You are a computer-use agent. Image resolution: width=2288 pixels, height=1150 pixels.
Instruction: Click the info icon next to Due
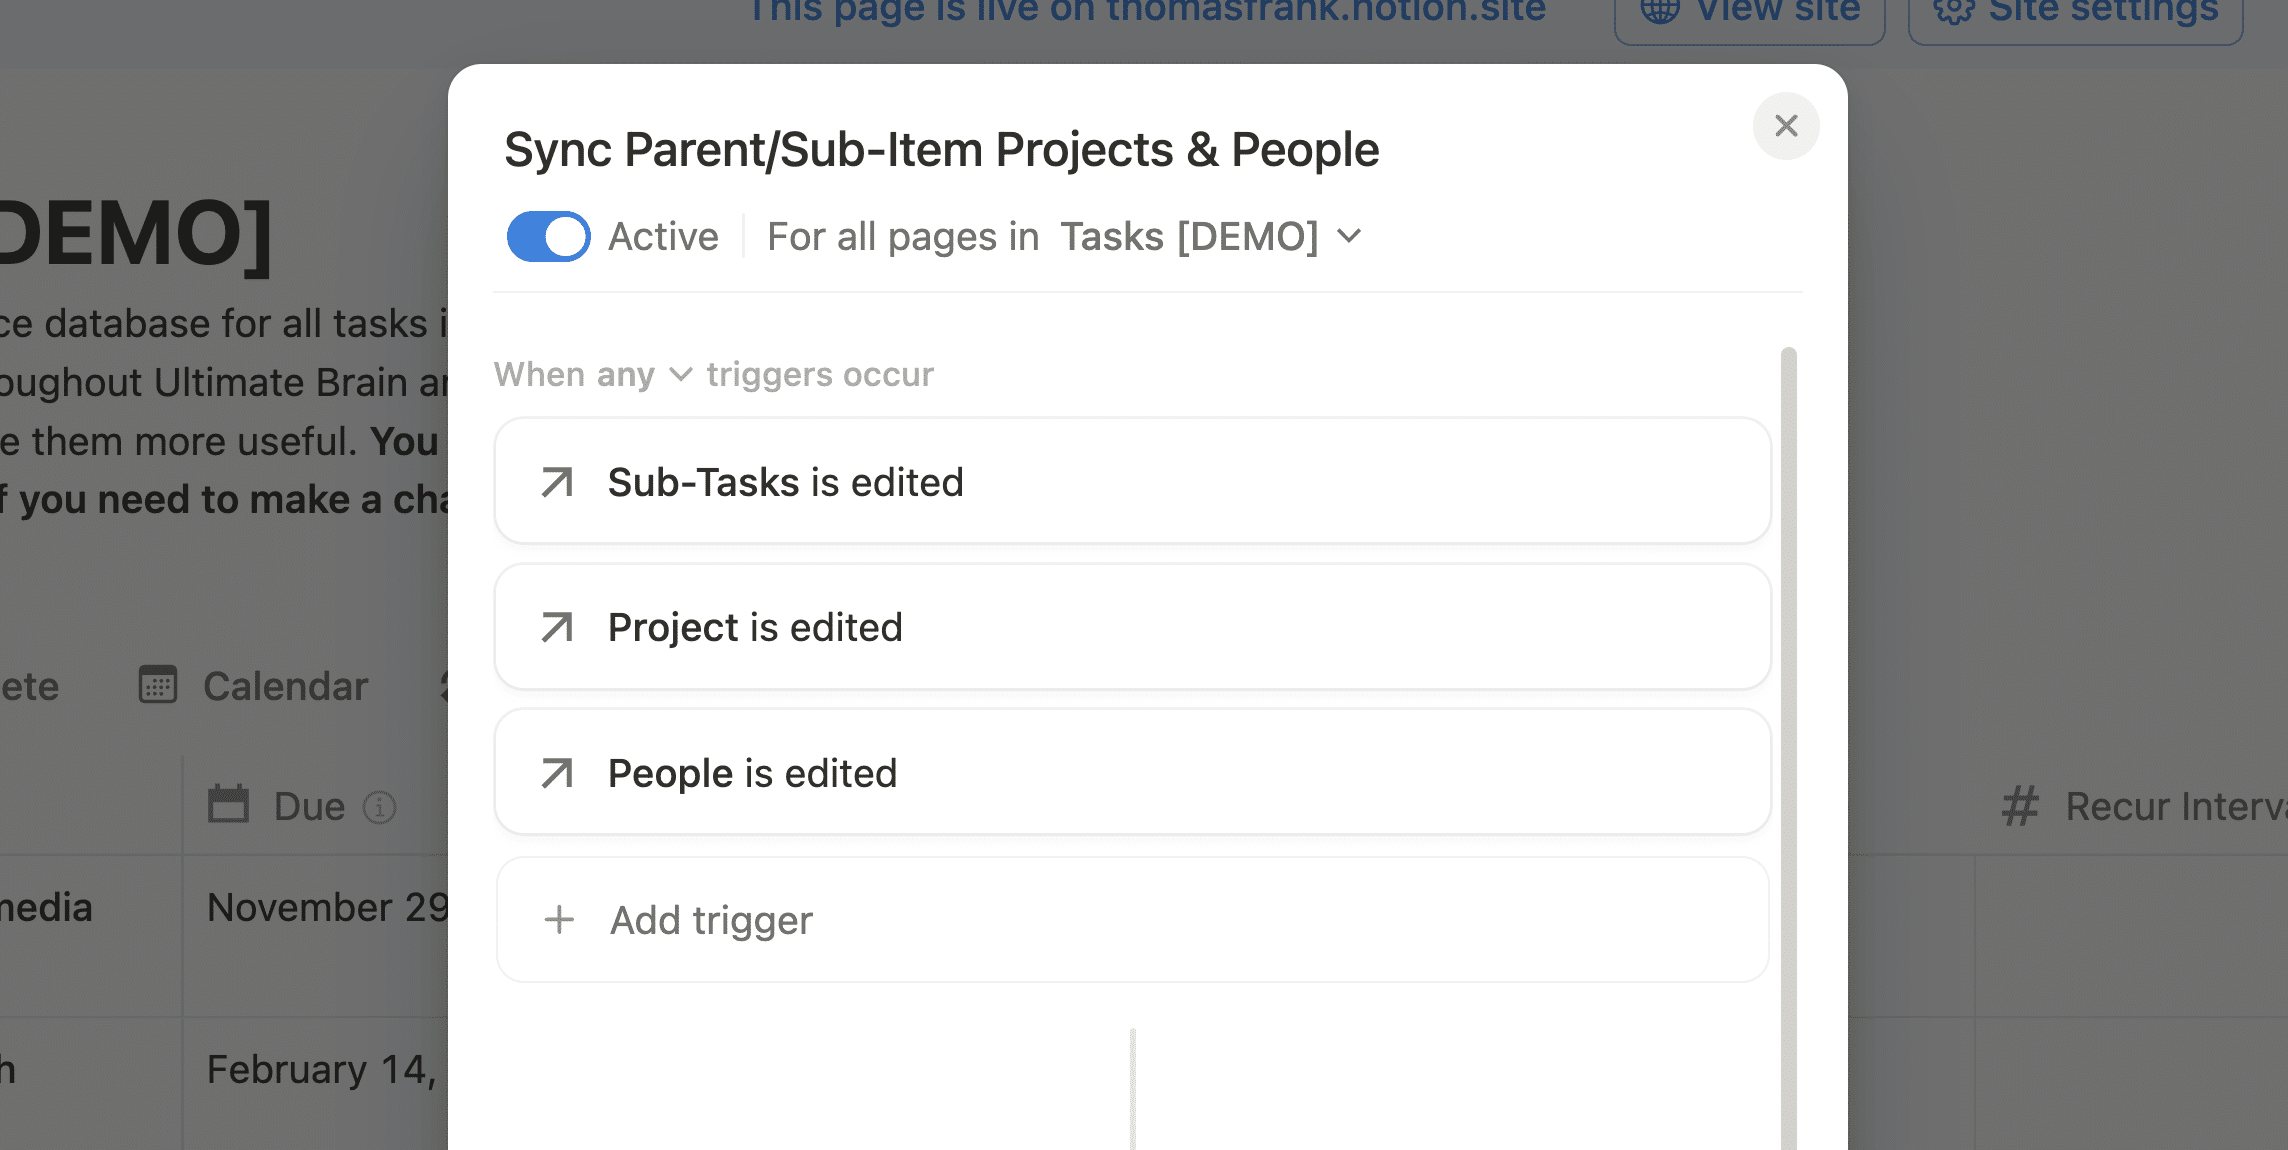379,807
